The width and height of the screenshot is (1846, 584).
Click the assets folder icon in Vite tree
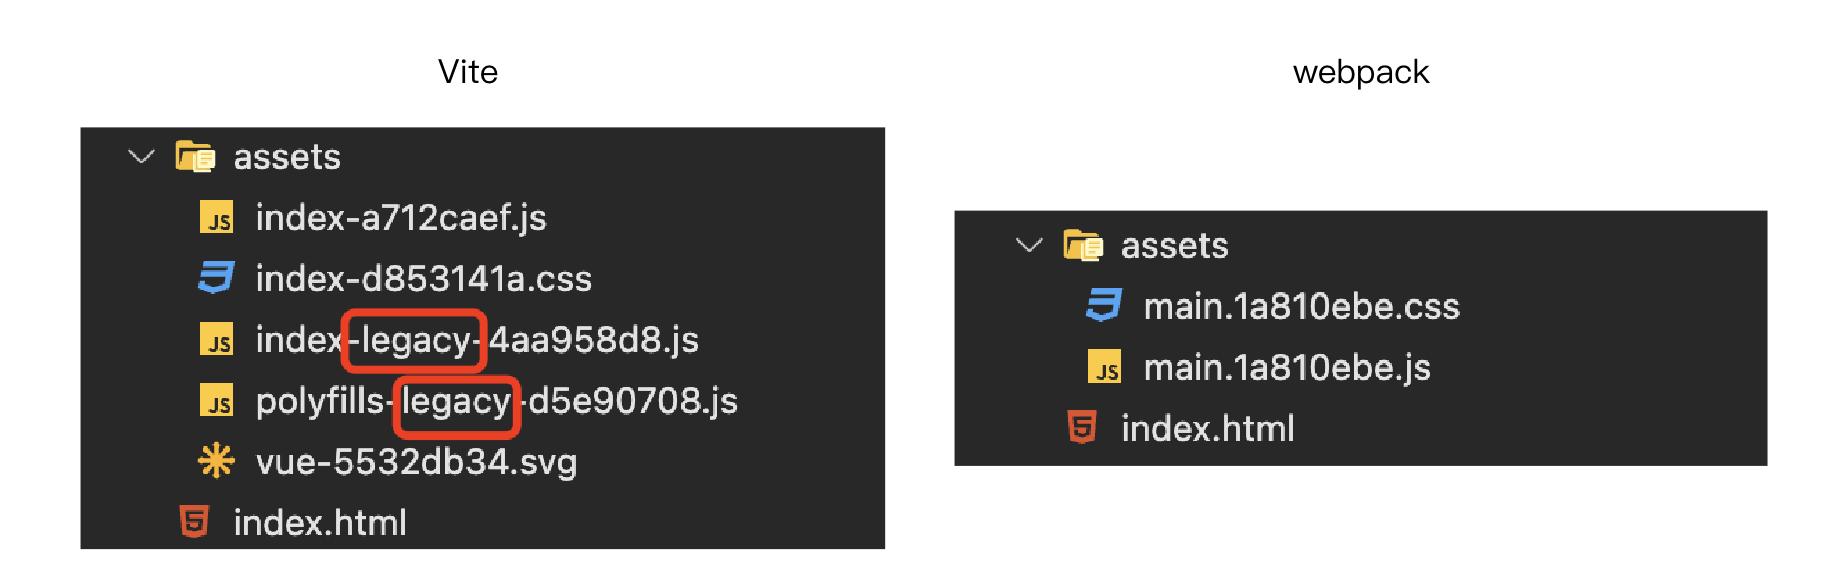(195, 157)
